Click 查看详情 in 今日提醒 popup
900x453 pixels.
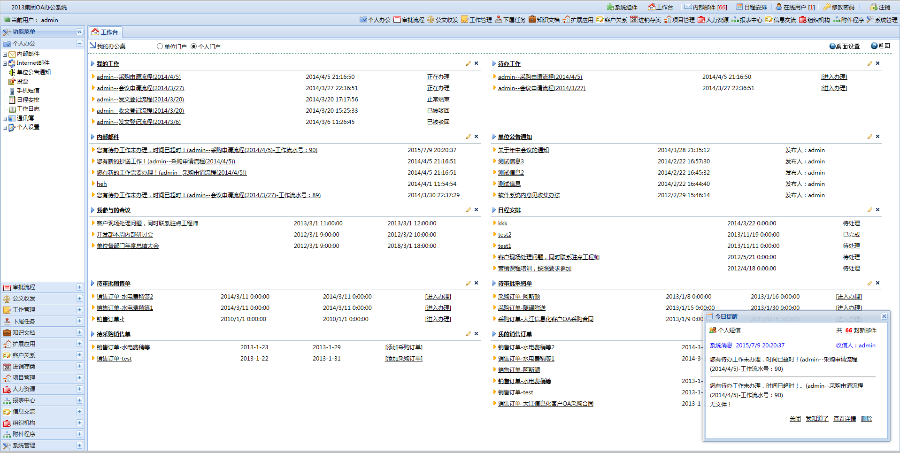pyautogui.click(x=845, y=419)
